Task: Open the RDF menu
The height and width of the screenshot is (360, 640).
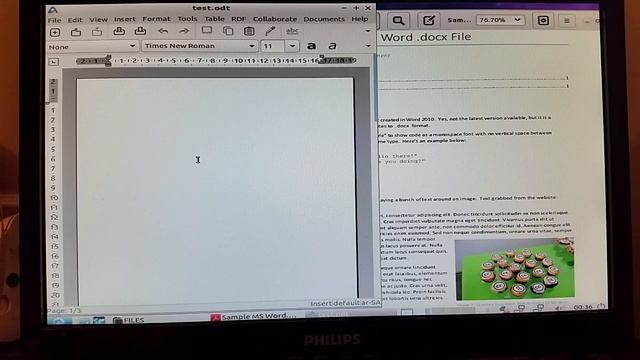Action: click(238, 19)
